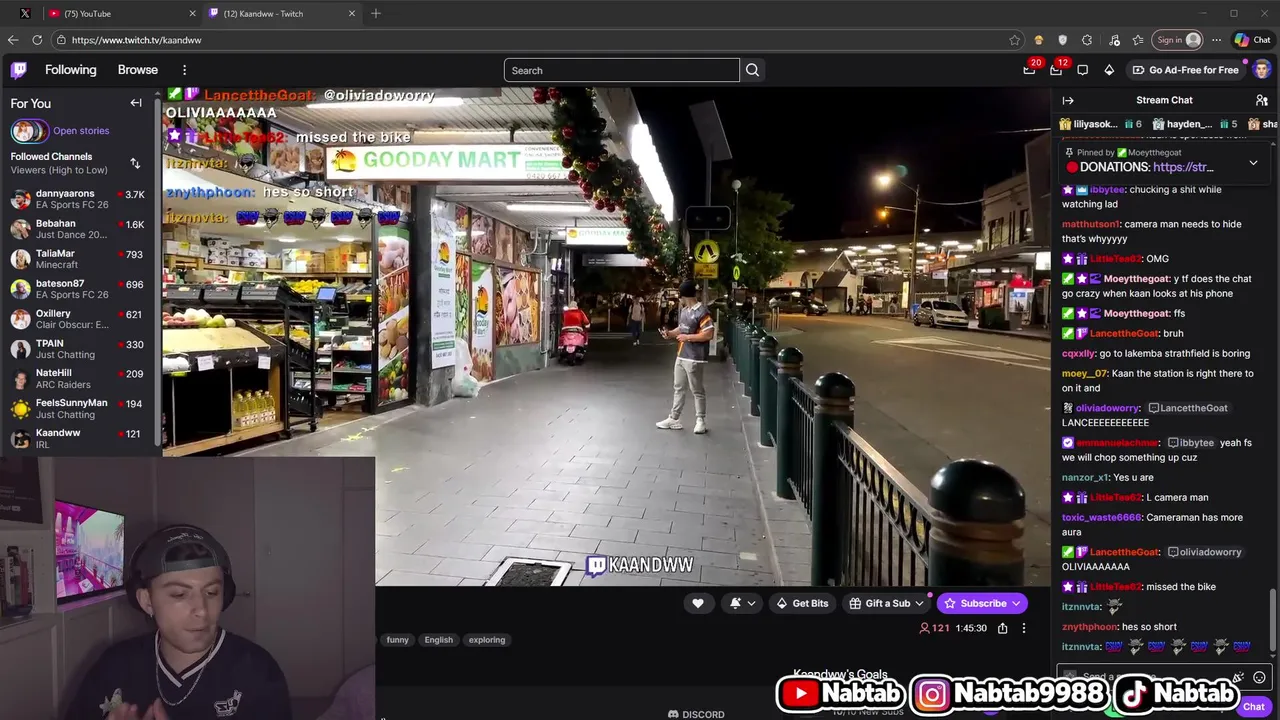Click the Twitch logo home icon
The width and height of the screenshot is (1280, 720).
coord(19,70)
